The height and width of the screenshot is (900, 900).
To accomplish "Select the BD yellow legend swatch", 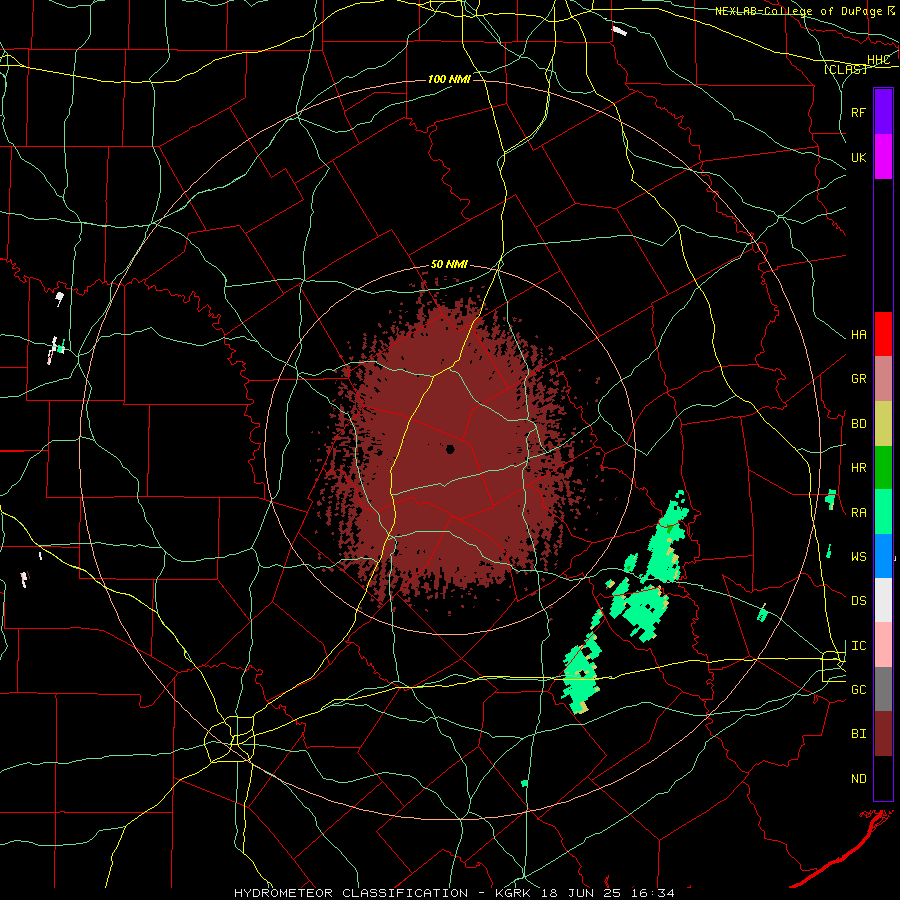I will (883, 423).
